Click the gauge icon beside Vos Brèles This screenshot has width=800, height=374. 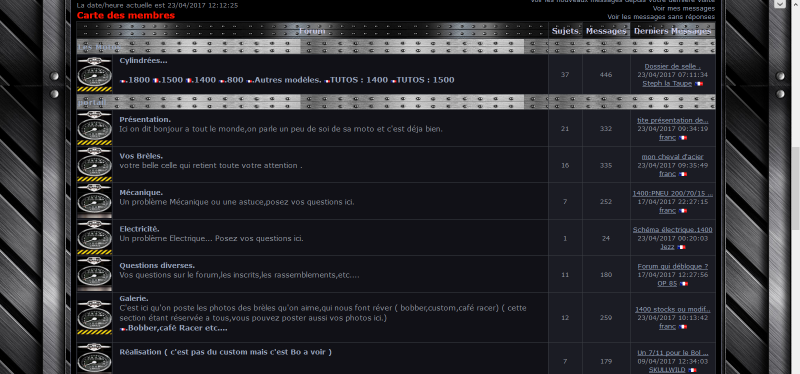94,164
